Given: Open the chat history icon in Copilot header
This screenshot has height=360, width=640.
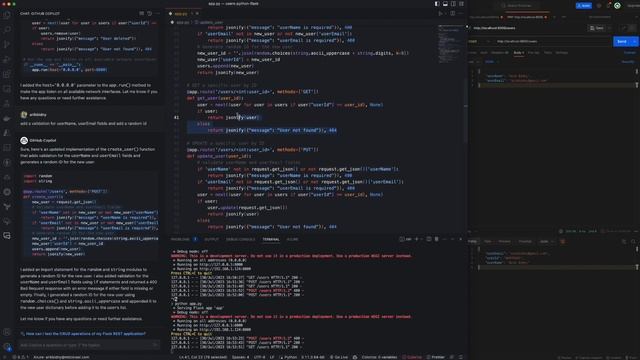Looking at the screenshot, I should tap(149, 13).
